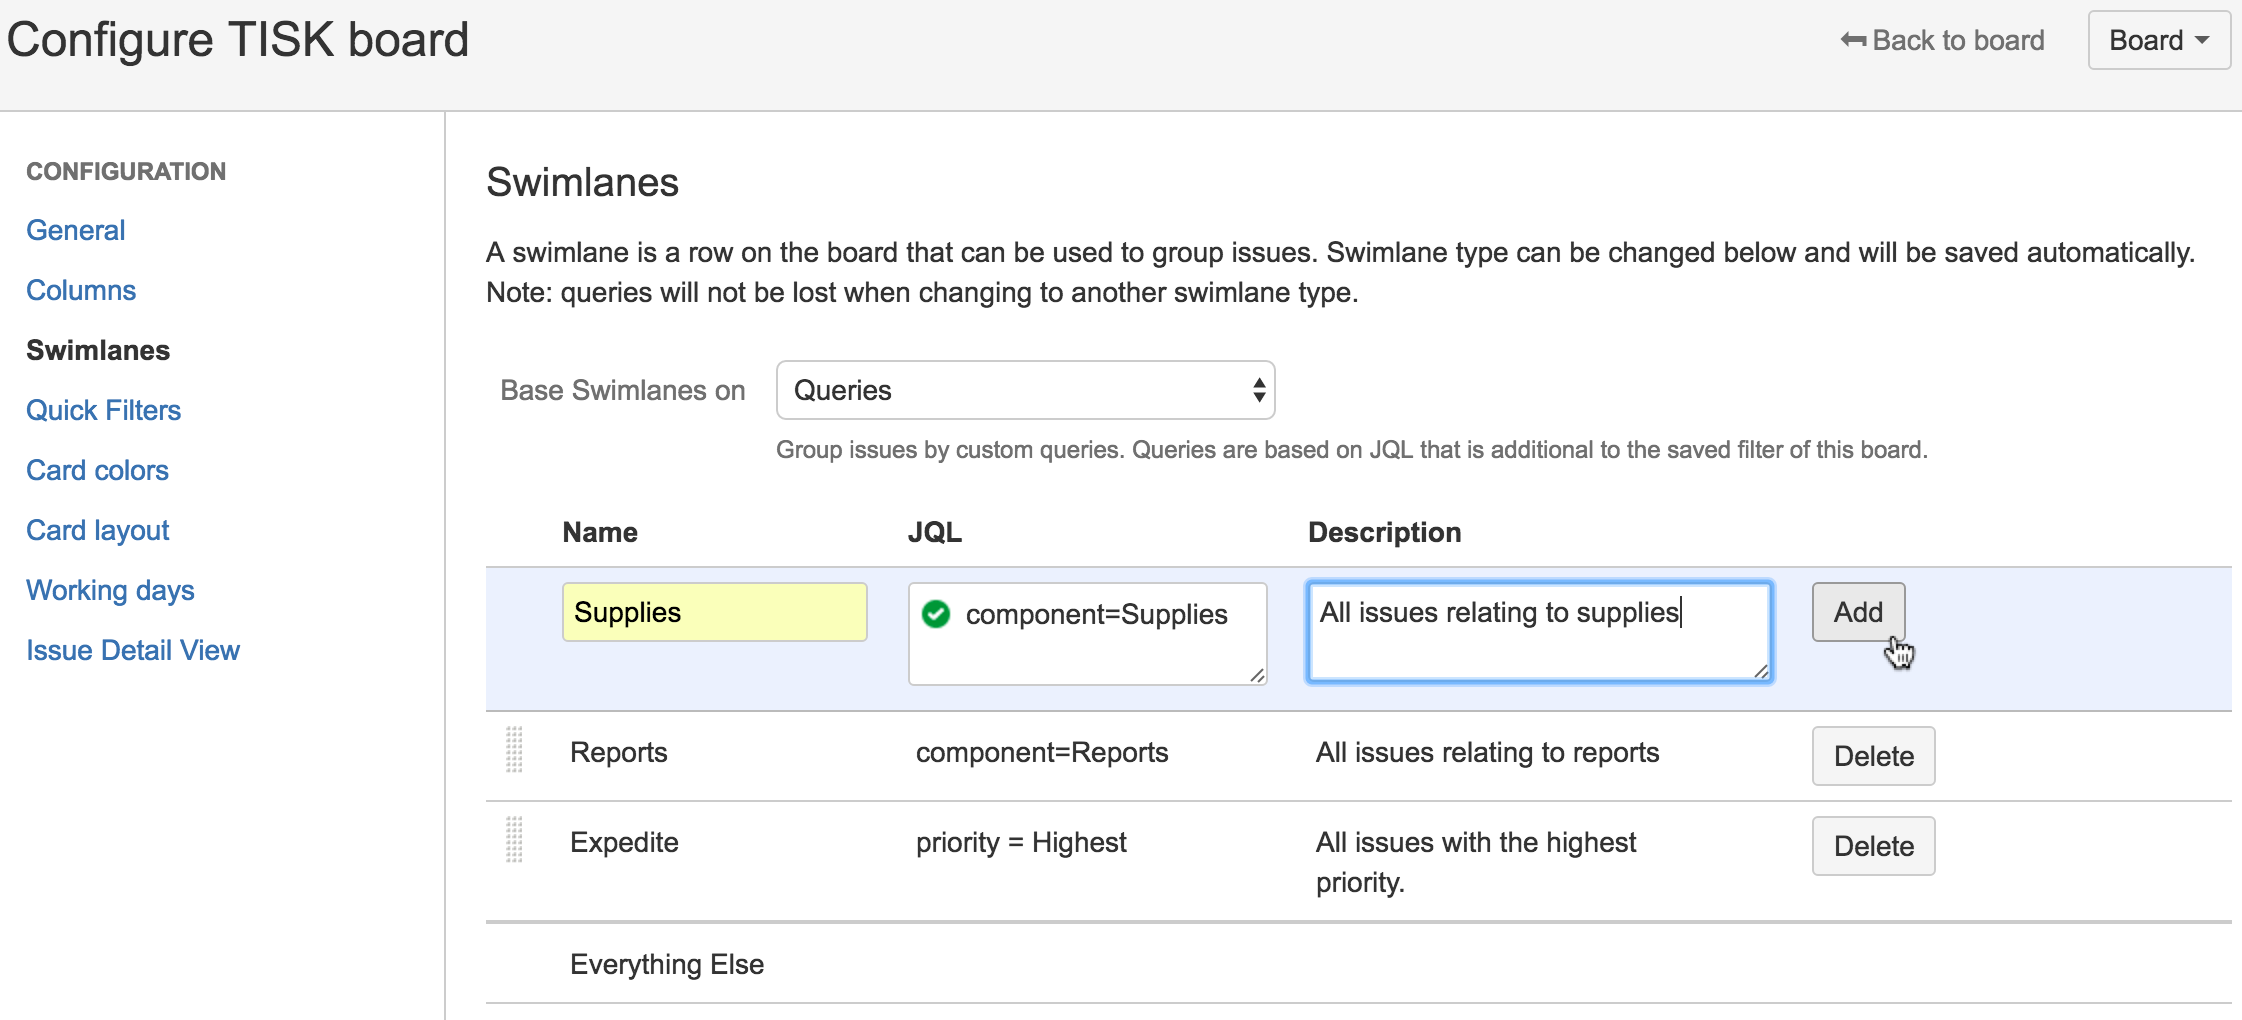Delete the Reports swimlane
Viewport: 2242px width, 1020px height.
pos(1874,756)
